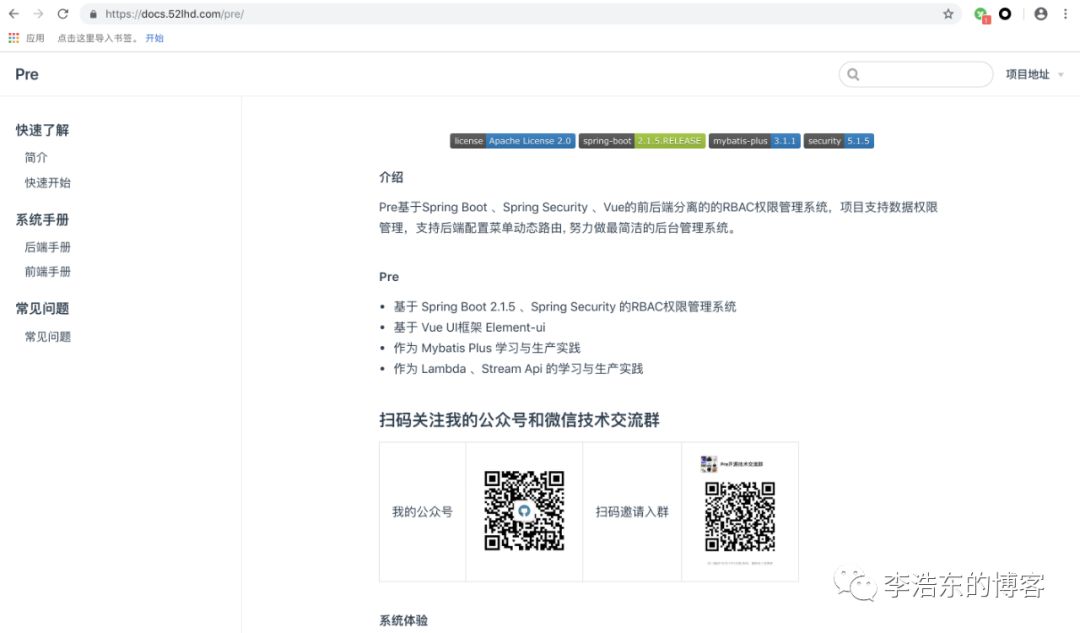
Task: Click the Lambda、Stream Api bullet line
Action: [518, 369]
